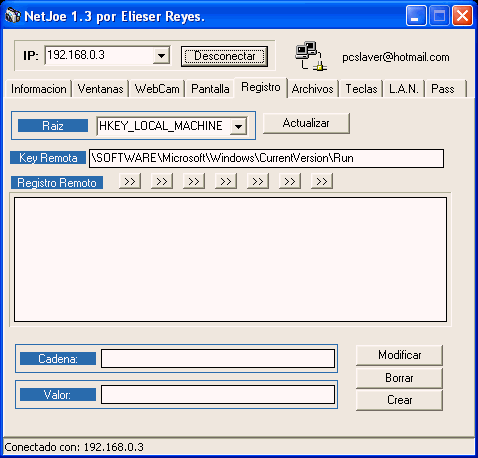This screenshot has width=478, height=458.
Task: Click the Valor: label
Action: [x=58, y=395]
